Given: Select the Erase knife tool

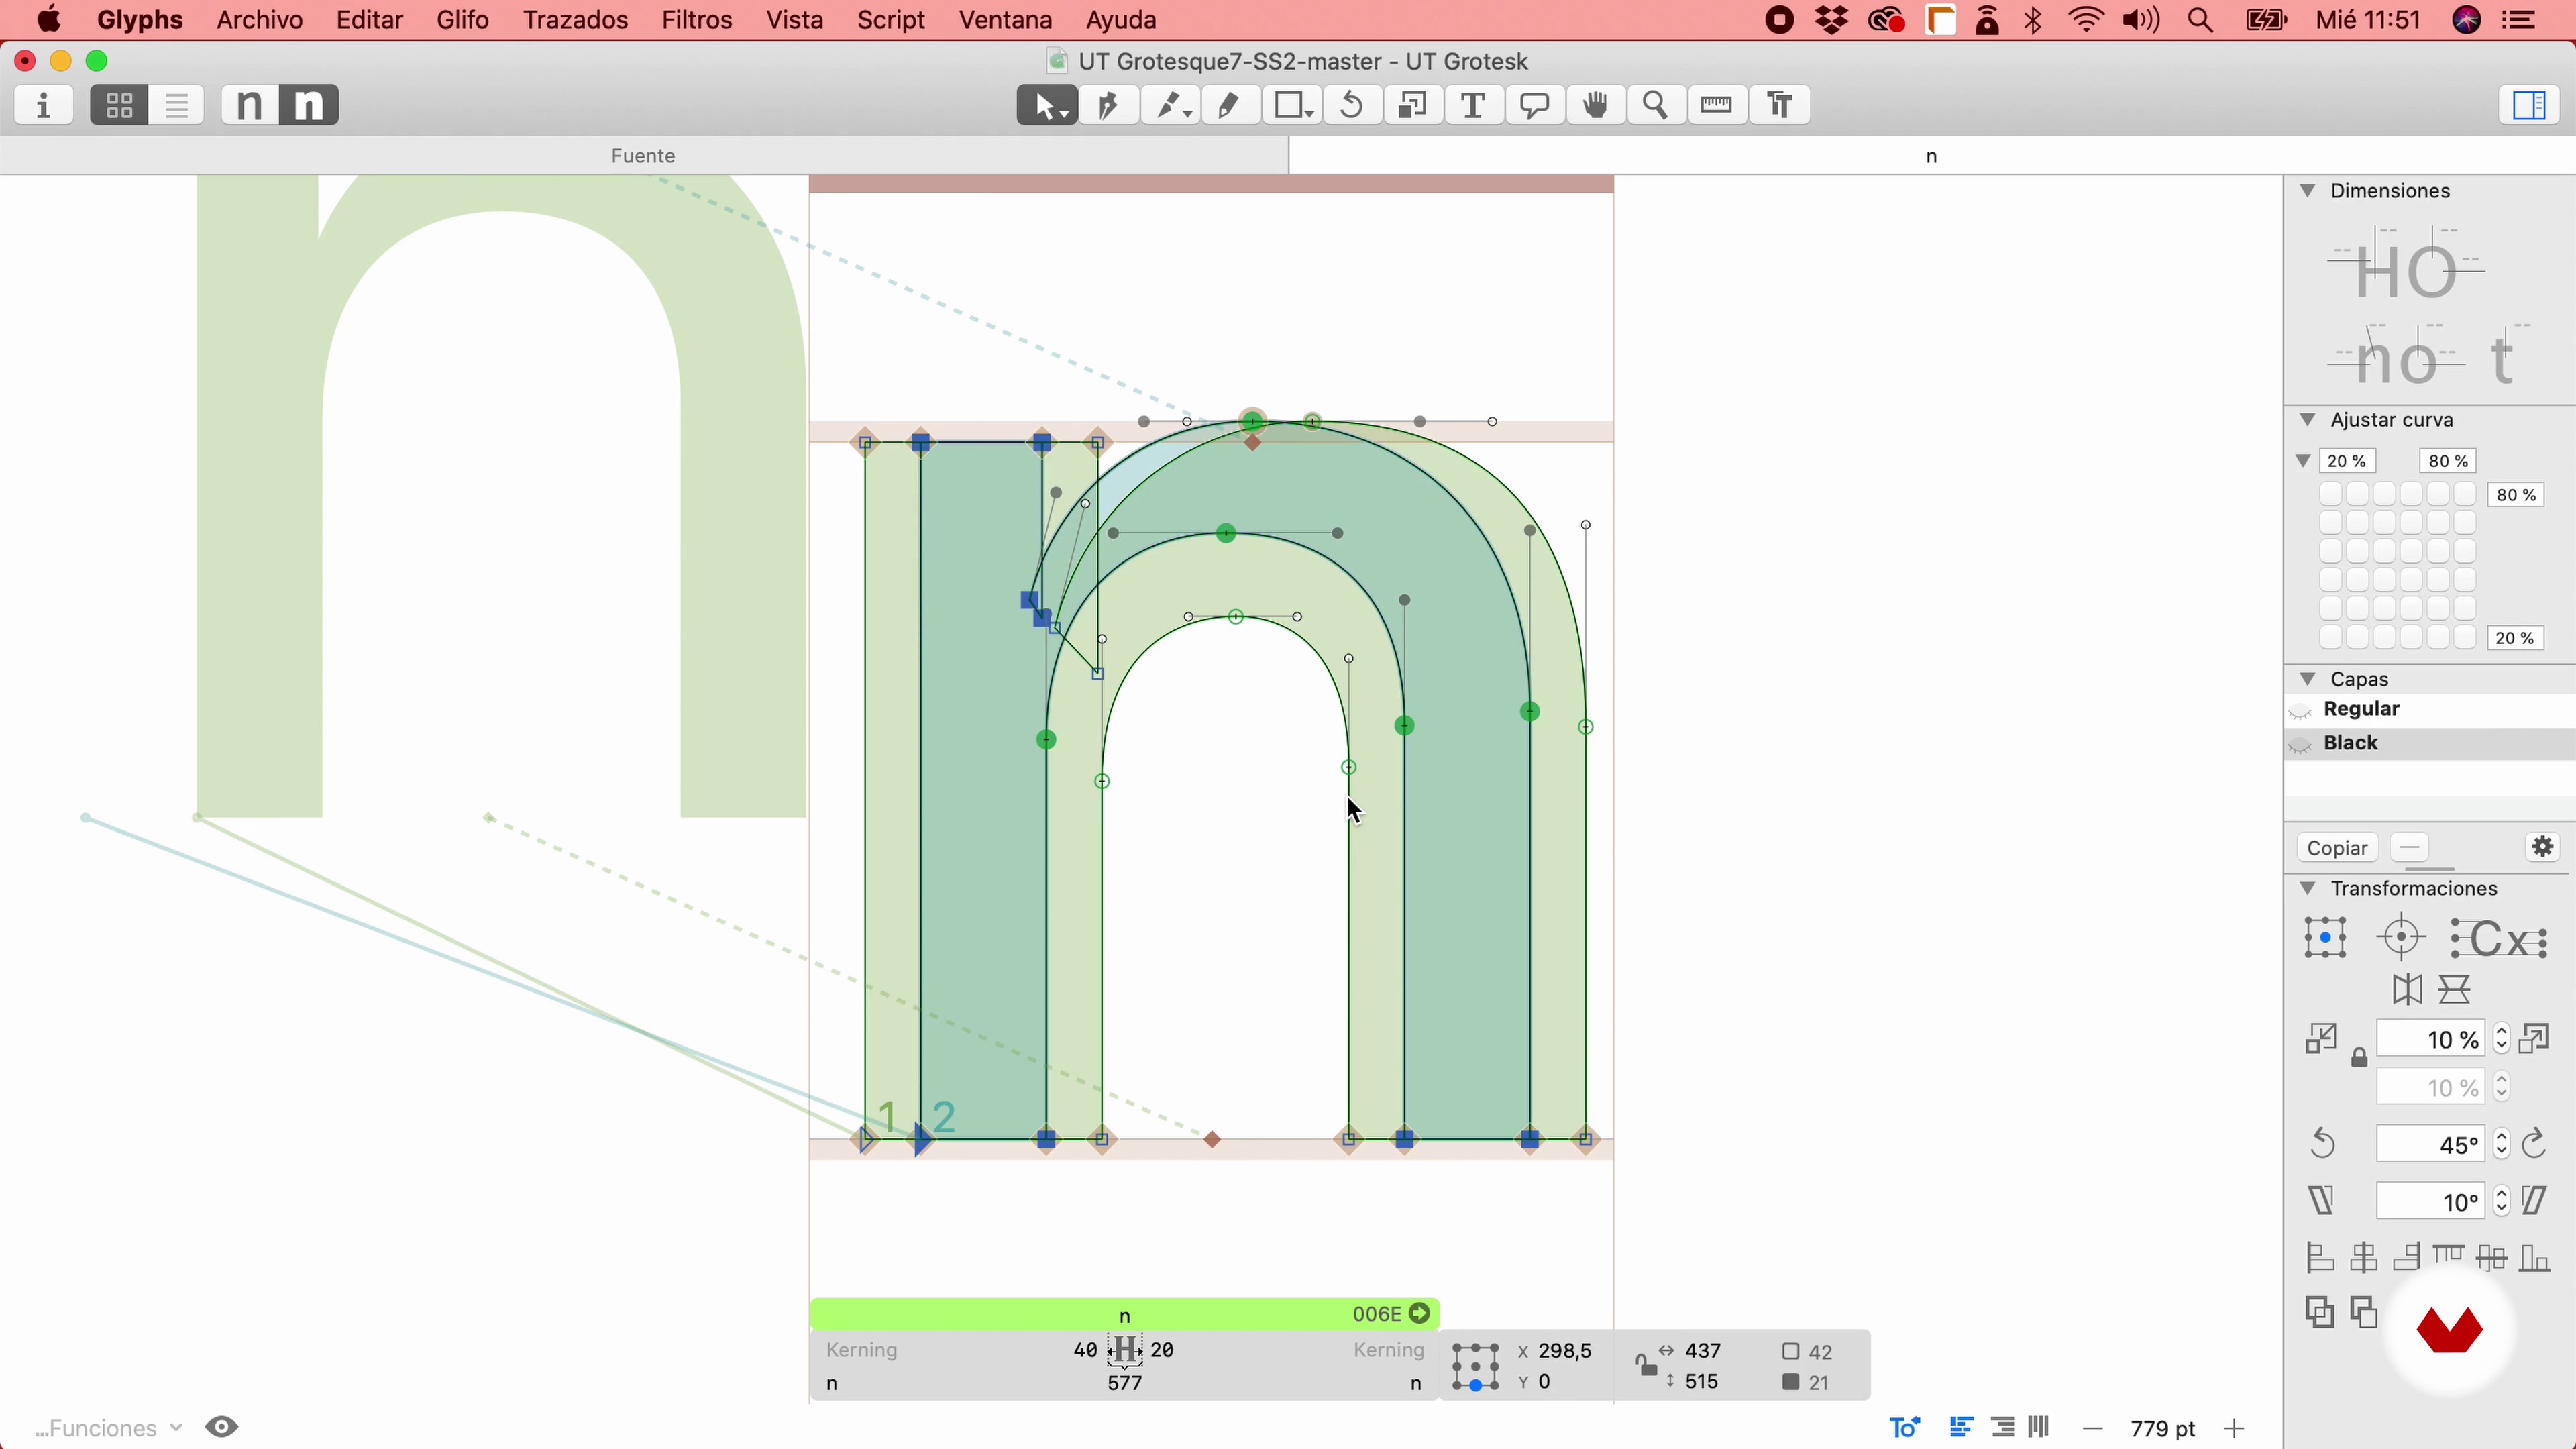Looking at the screenshot, I should (1171, 106).
